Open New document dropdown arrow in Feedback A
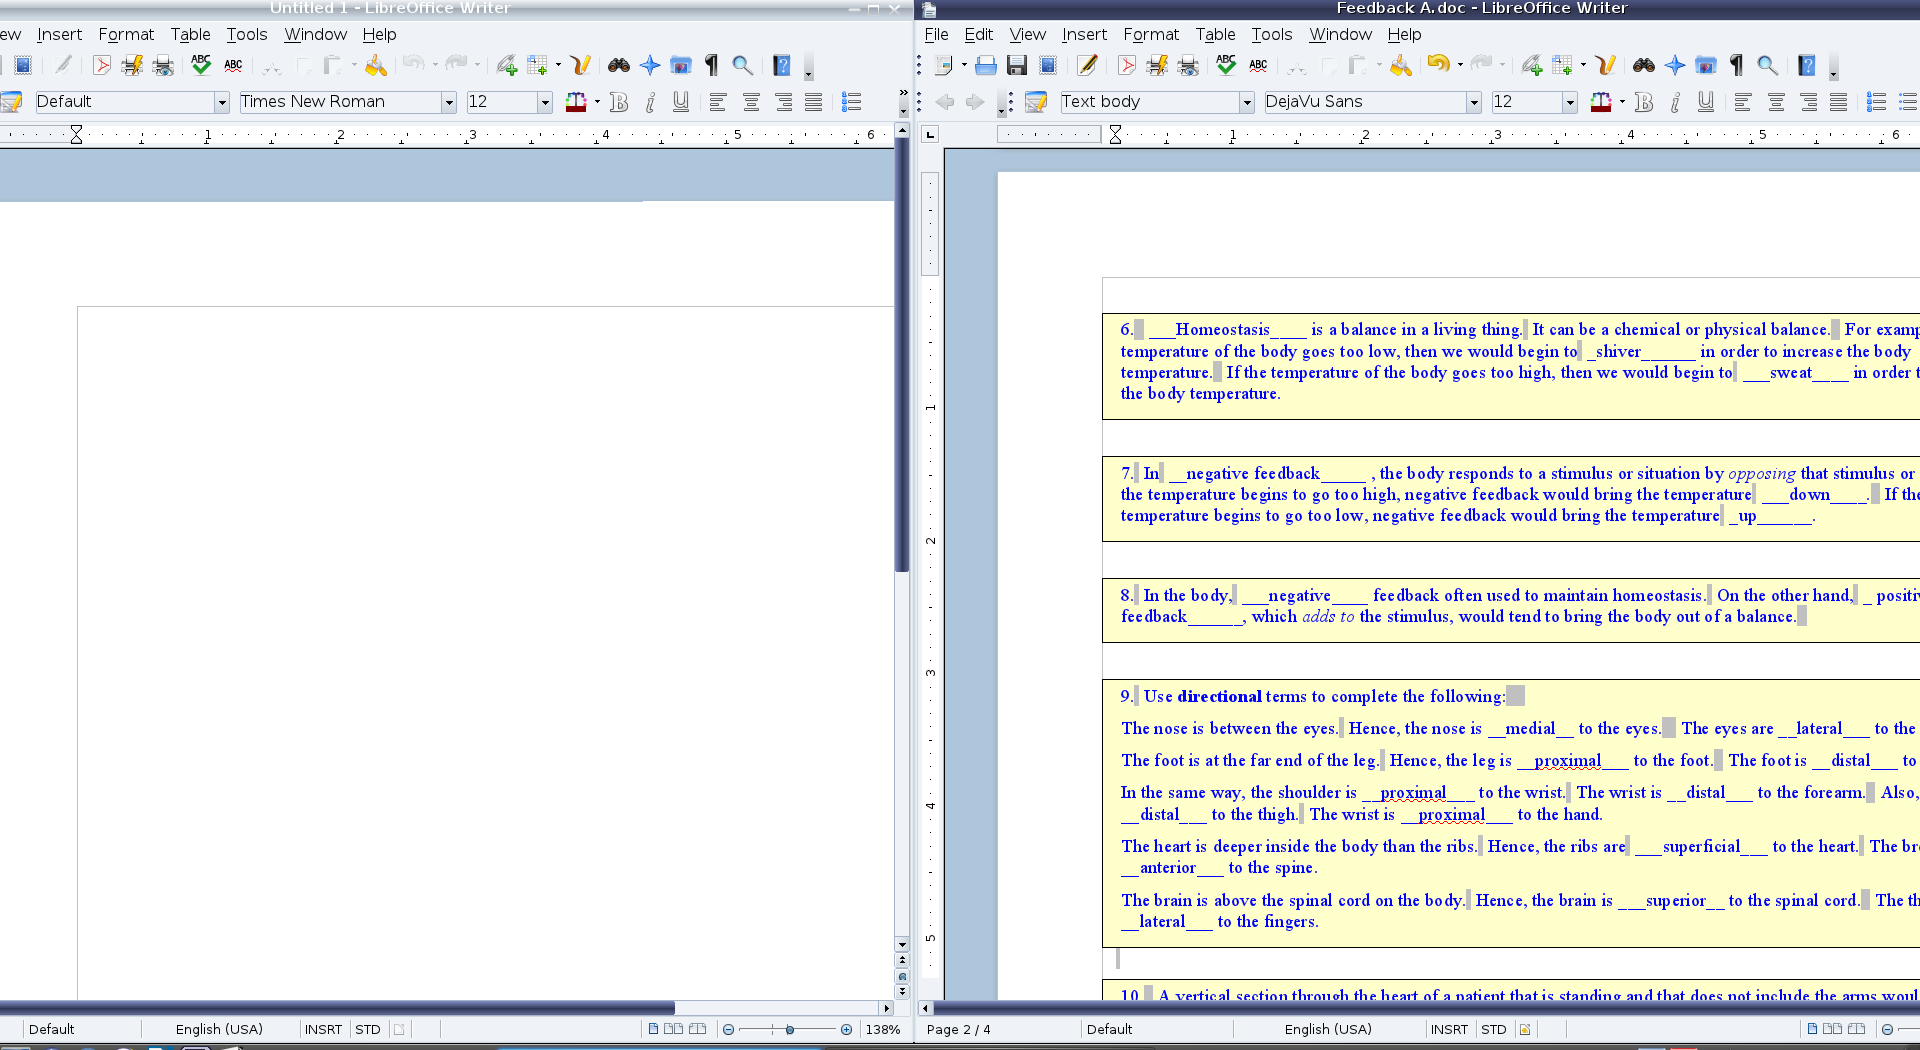Screen dimensions: 1920x1050 pyautogui.click(x=964, y=65)
